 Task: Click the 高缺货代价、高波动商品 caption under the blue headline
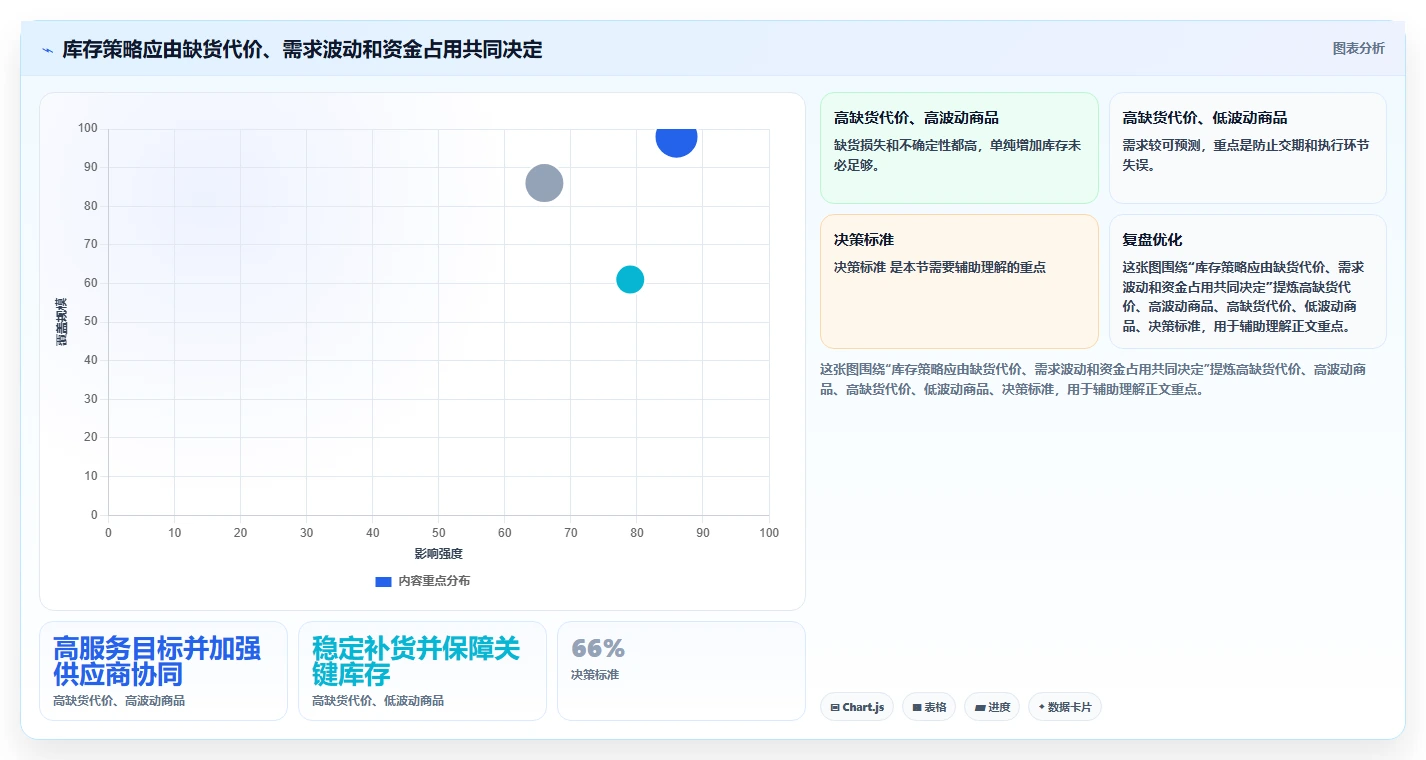[x=119, y=701]
